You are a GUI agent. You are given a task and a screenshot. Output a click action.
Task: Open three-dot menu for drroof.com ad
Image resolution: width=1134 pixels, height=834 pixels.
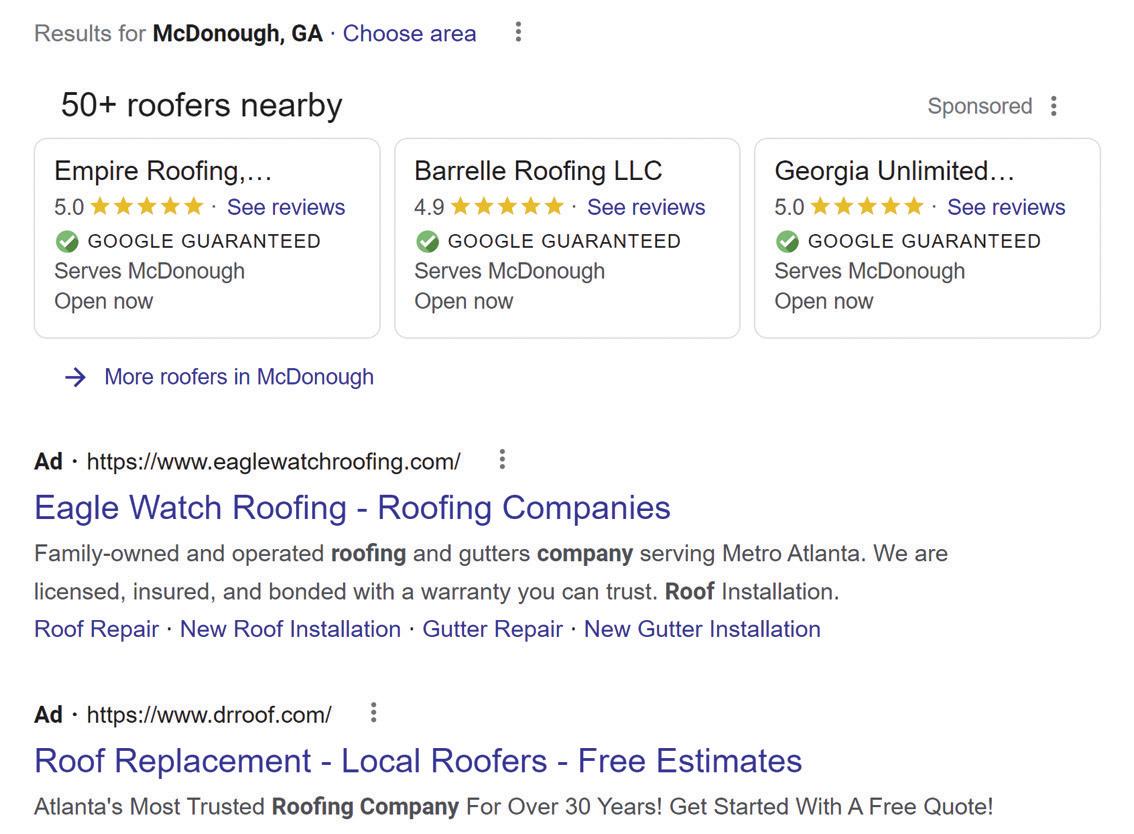(373, 713)
